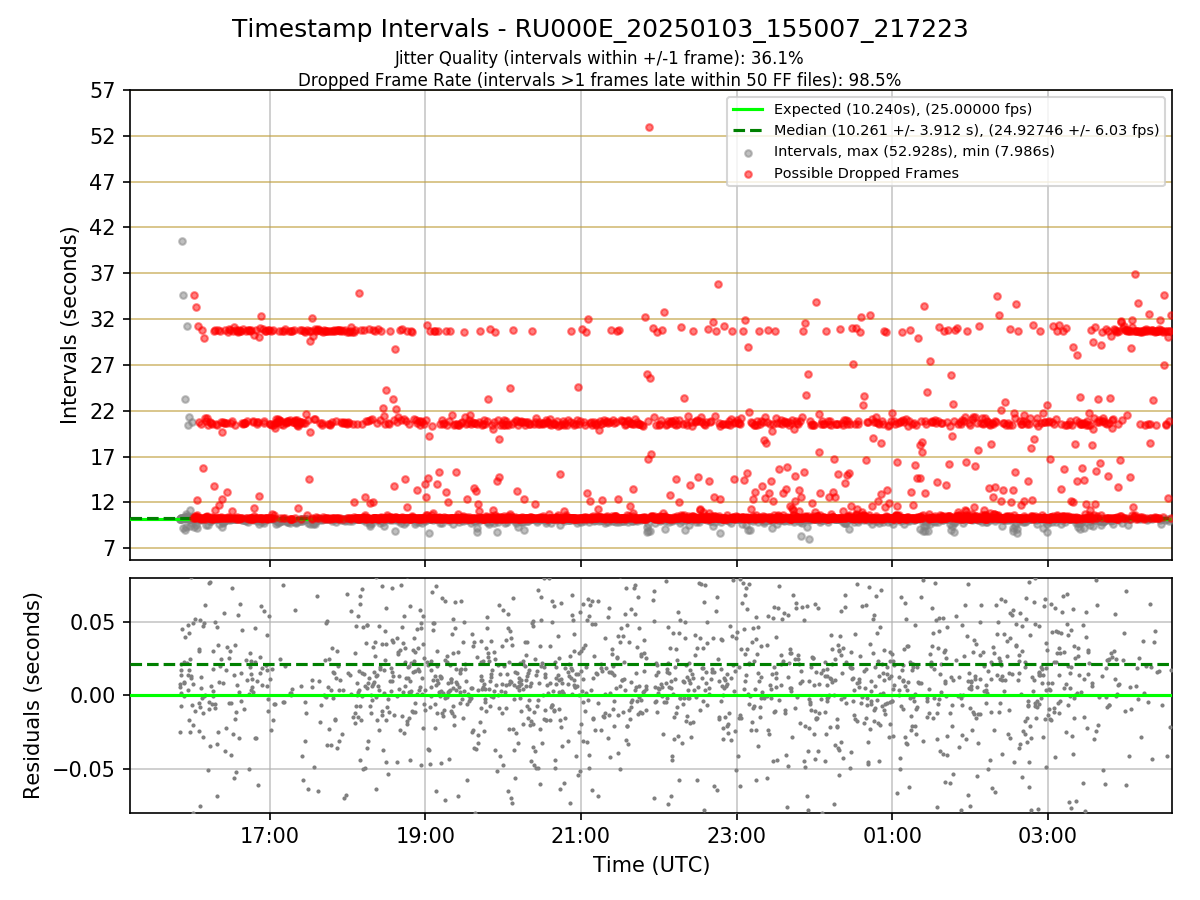Image resolution: width=1200 pixels, height=900 pixels.
Task: Click the 17:00 time tick label
Action: (x=270, y=835)
